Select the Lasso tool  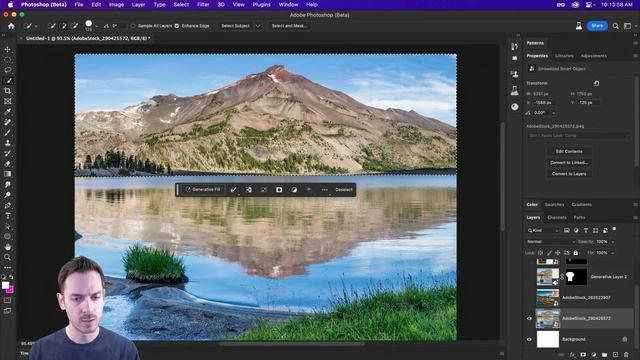[8, 70]
